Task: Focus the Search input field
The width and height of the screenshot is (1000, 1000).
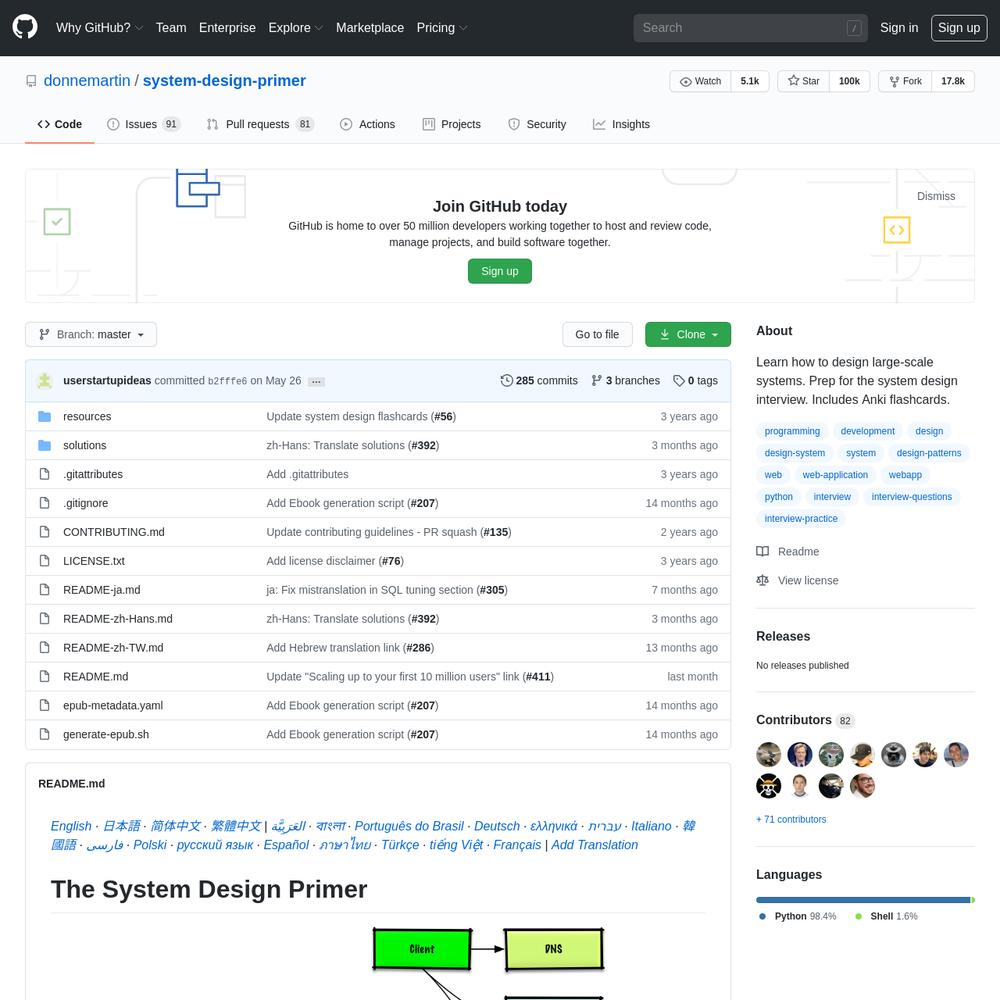Action: coord(750,27)
